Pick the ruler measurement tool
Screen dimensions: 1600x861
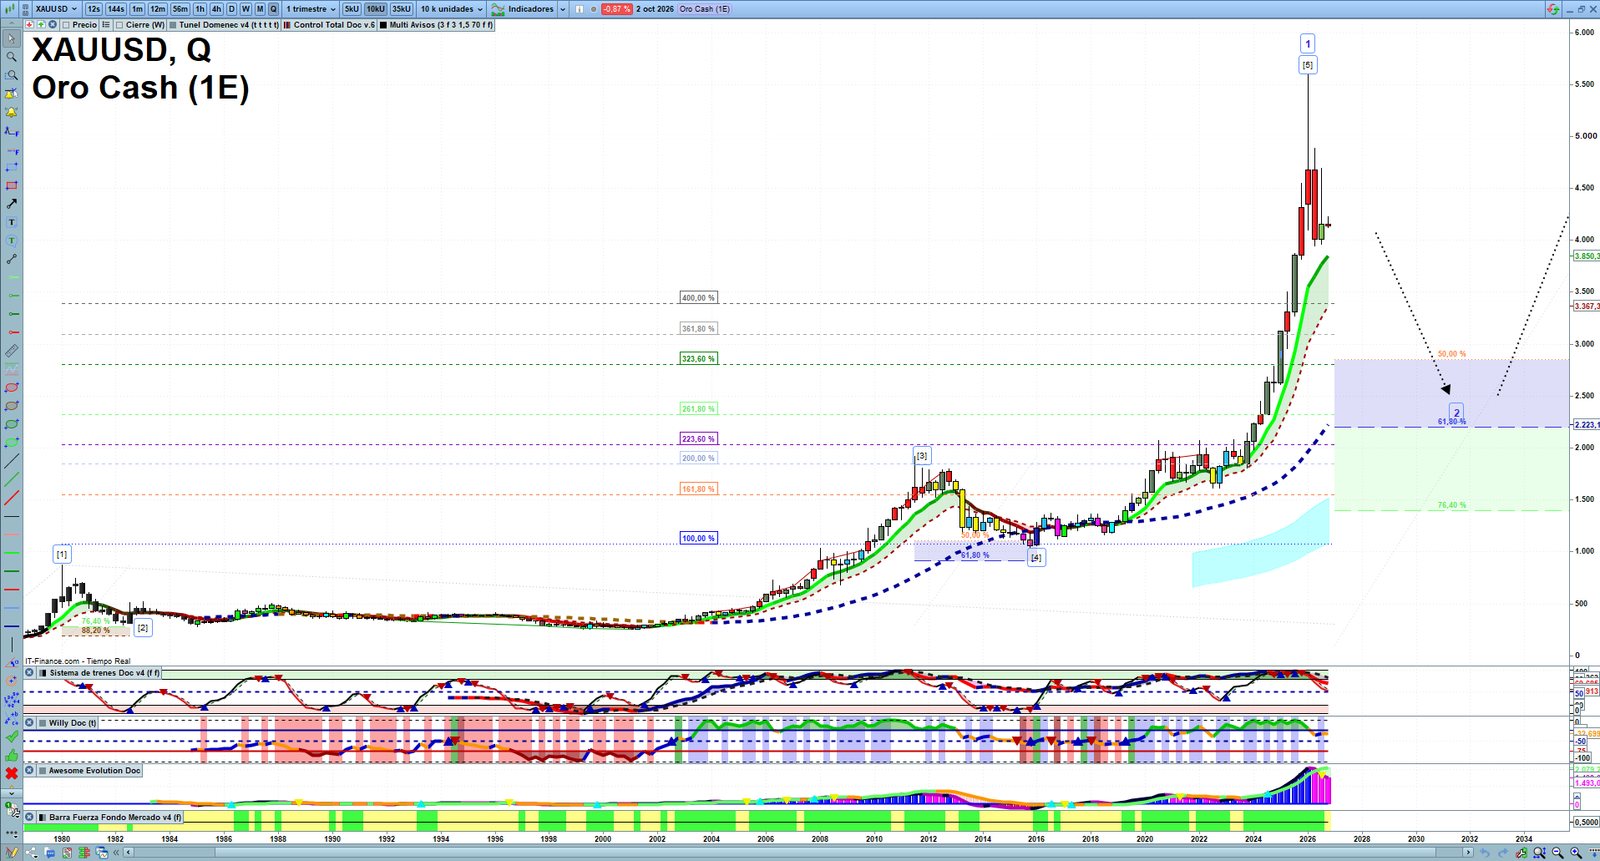tap(11, 351)
